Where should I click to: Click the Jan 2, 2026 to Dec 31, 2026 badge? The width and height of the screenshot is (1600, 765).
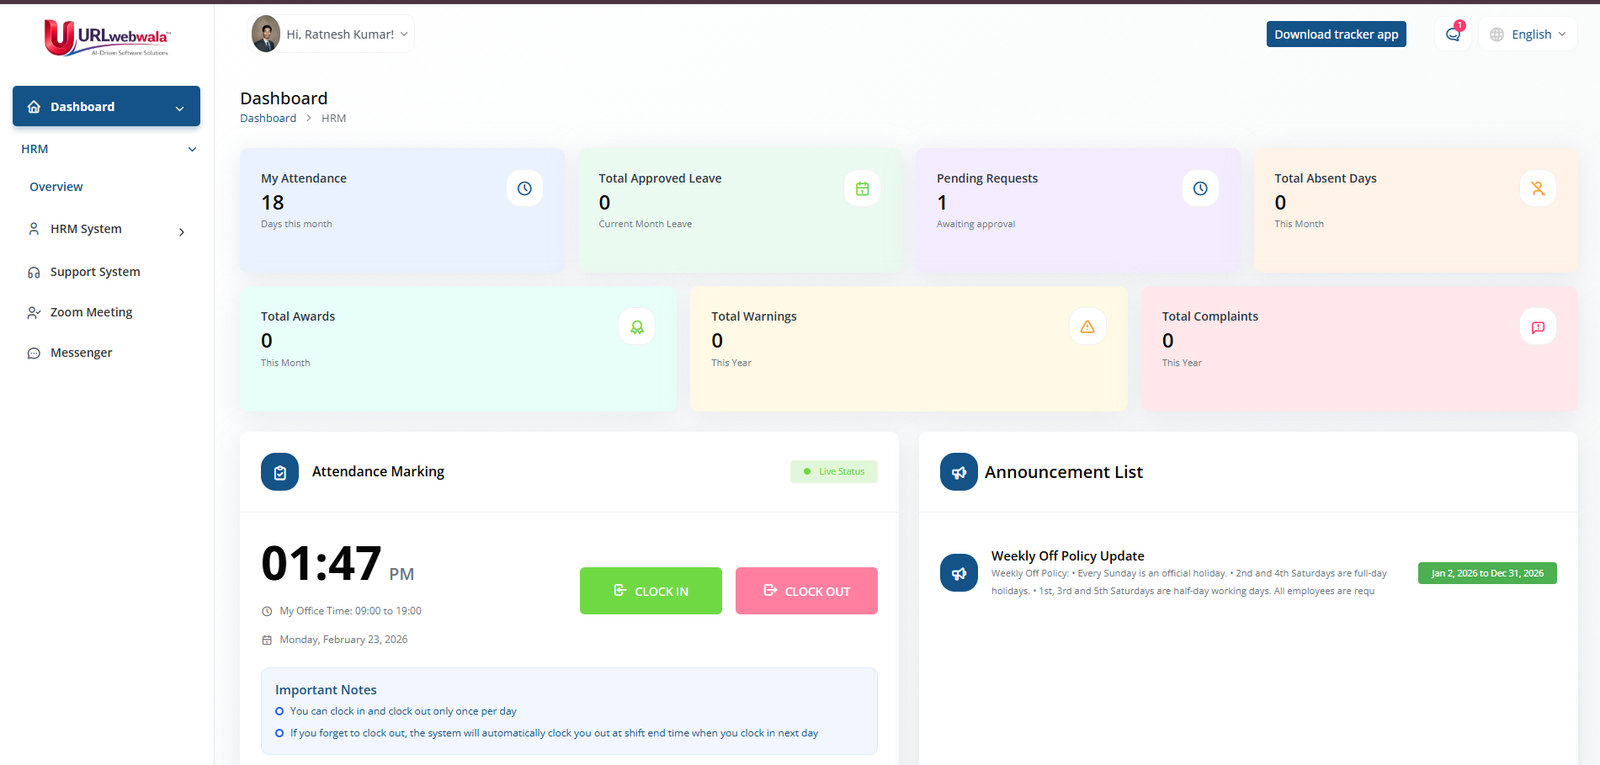(1487, 573)
